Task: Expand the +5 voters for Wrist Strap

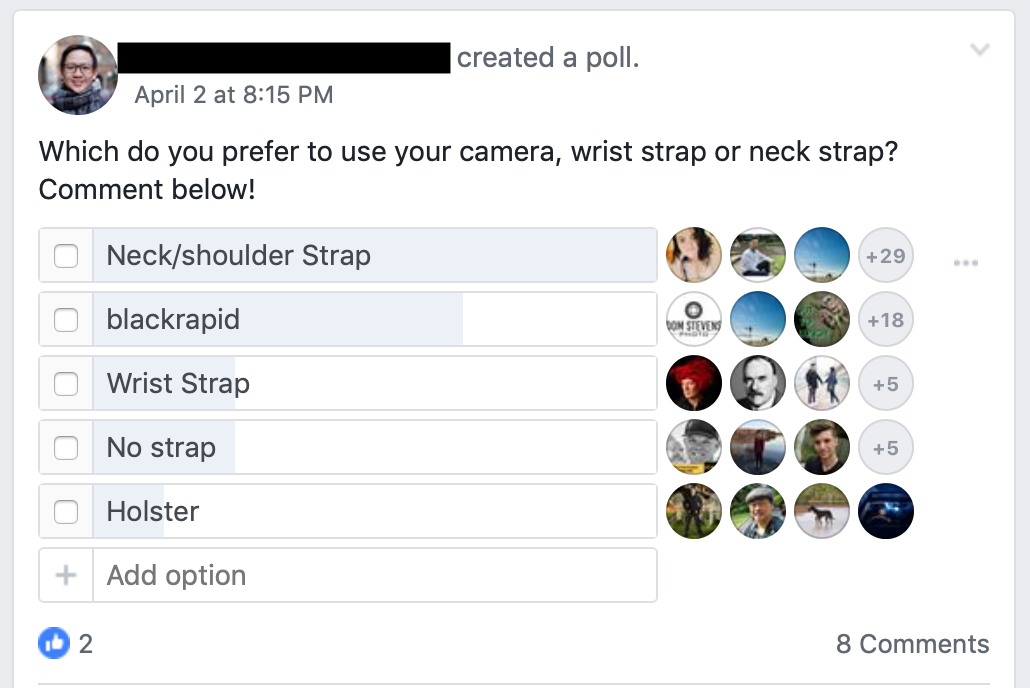Action: tap(886, 384)
